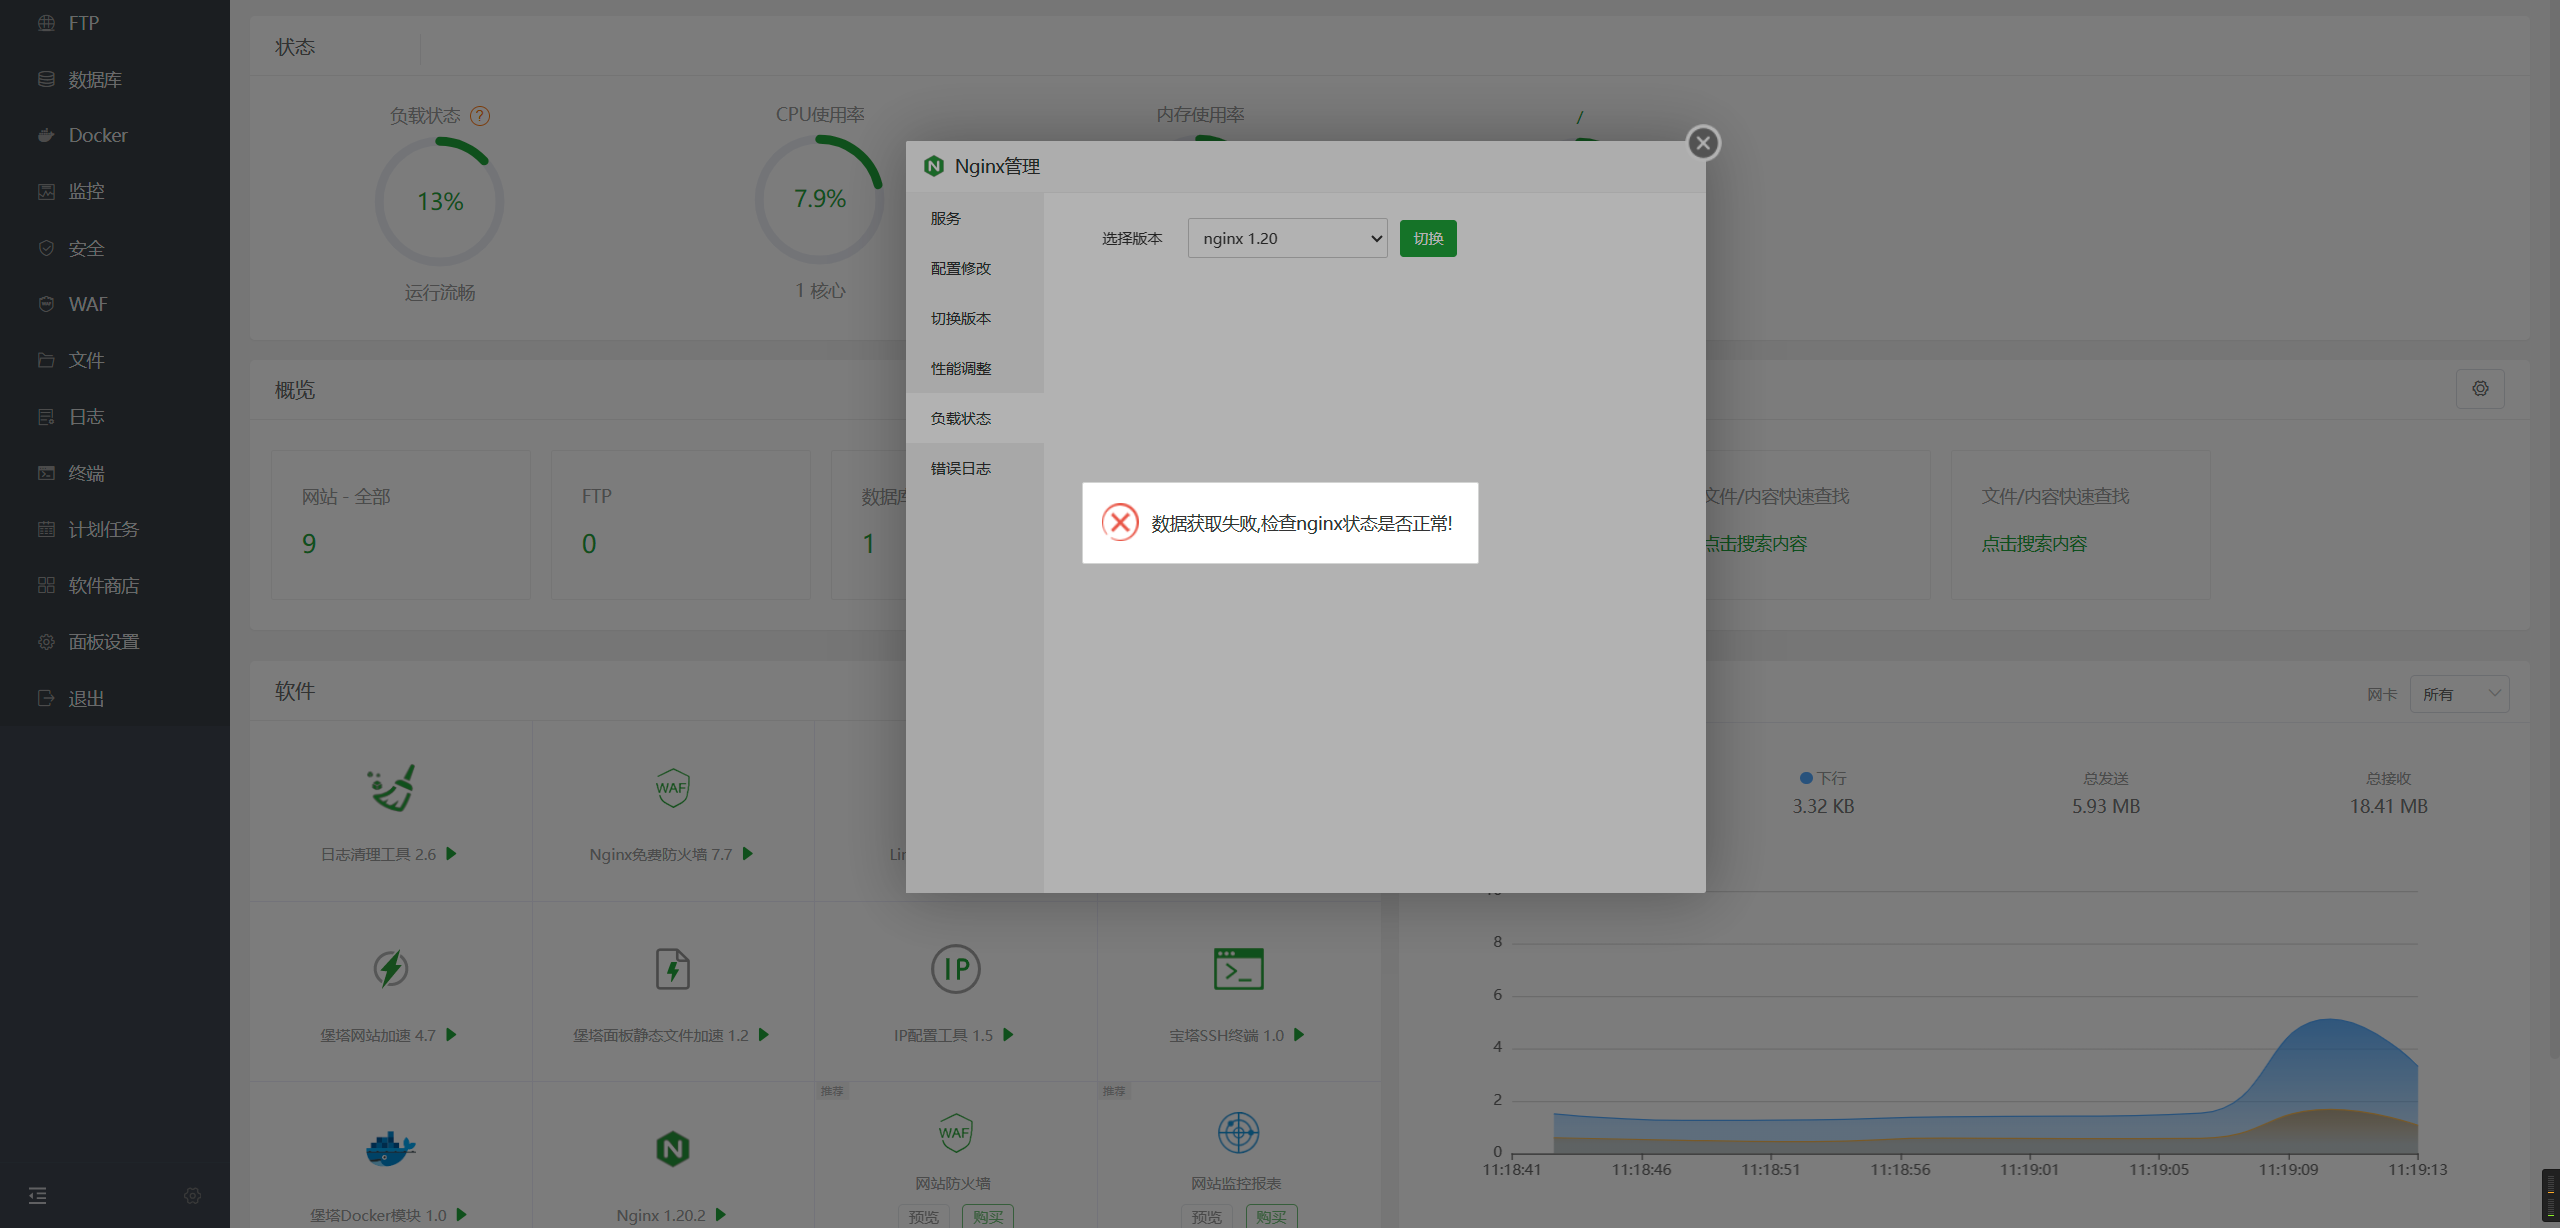Select the 负载状态 tab

point(975,418)
